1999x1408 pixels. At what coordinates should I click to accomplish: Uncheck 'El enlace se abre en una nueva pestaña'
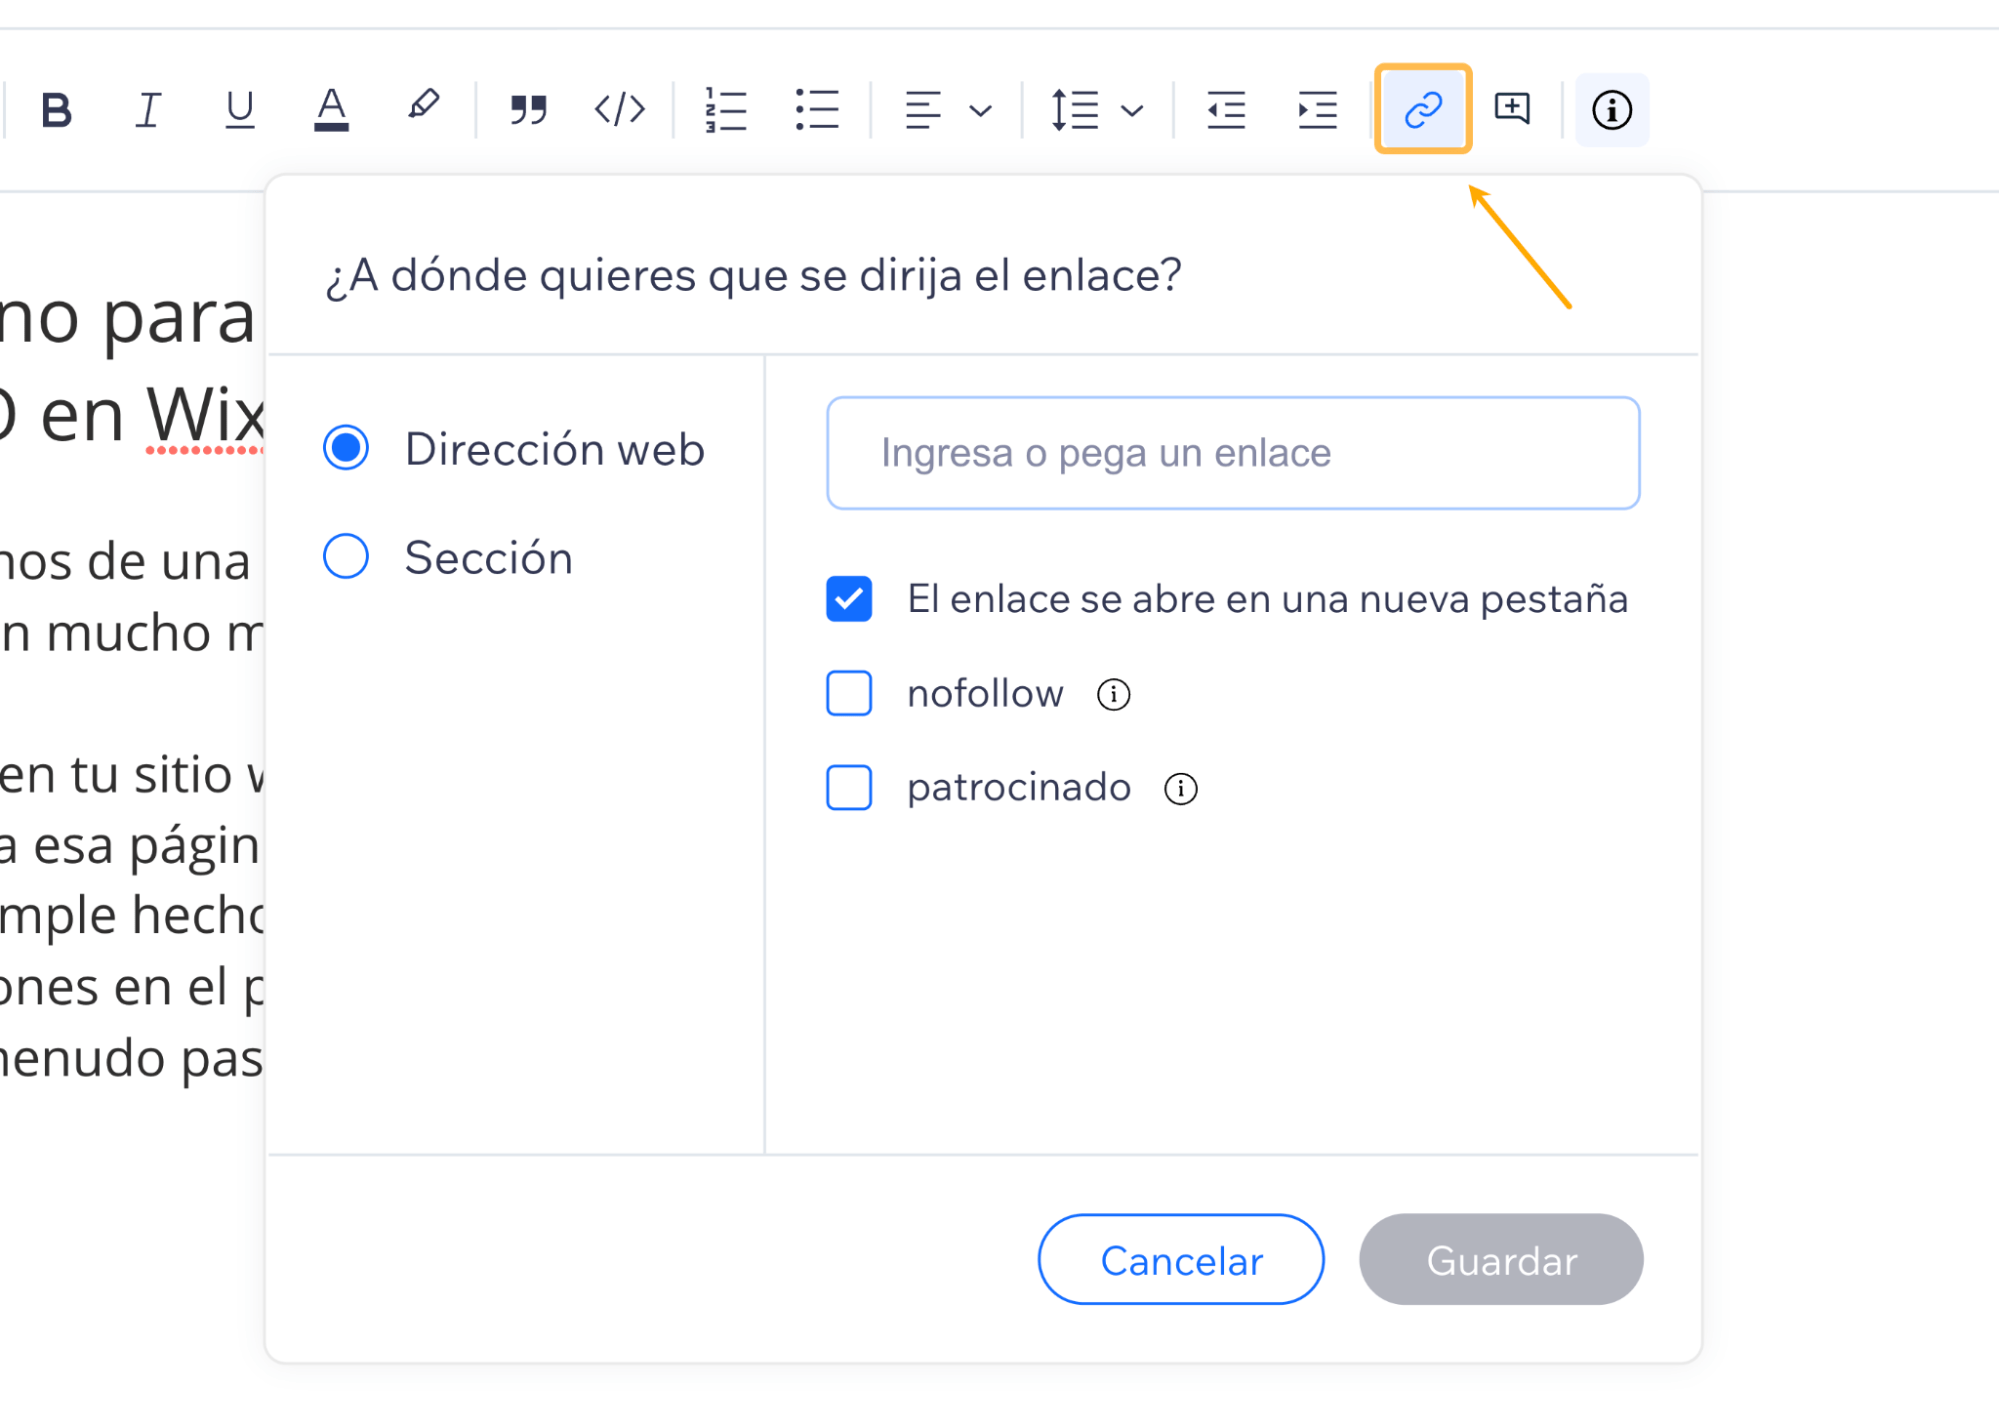click(x=848, y=597)
